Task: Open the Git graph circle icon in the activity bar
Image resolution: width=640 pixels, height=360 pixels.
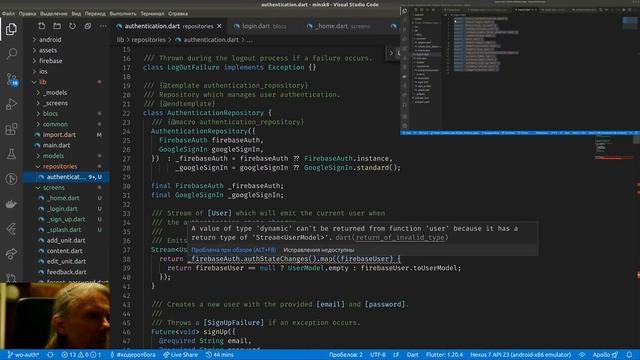Action: 11,179
